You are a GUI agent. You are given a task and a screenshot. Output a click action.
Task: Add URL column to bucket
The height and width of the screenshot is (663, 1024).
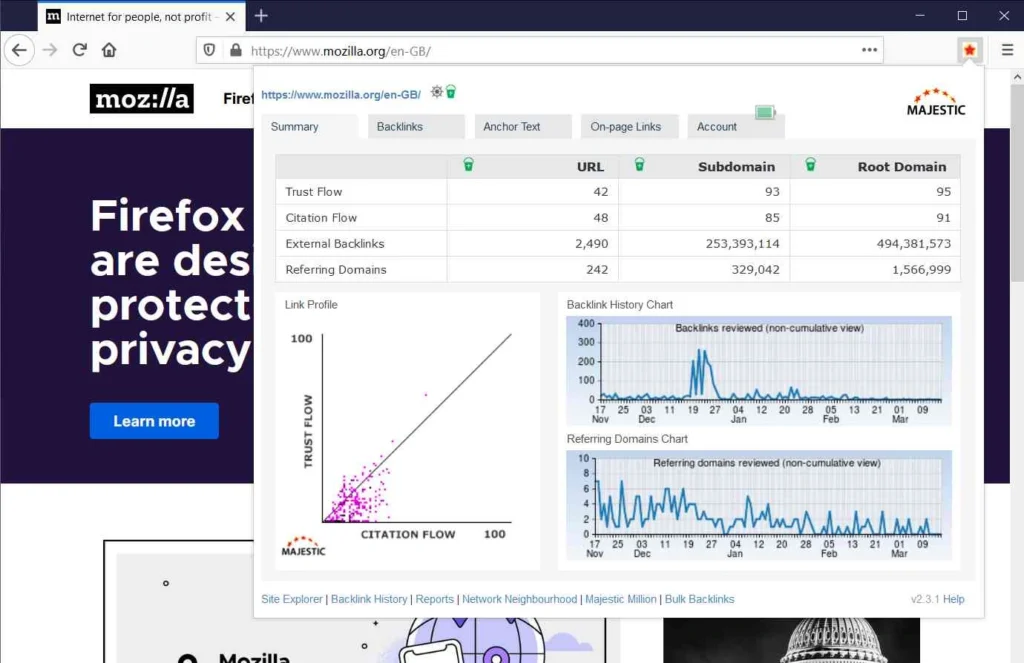pyautogui.click(x=468, y=165)
